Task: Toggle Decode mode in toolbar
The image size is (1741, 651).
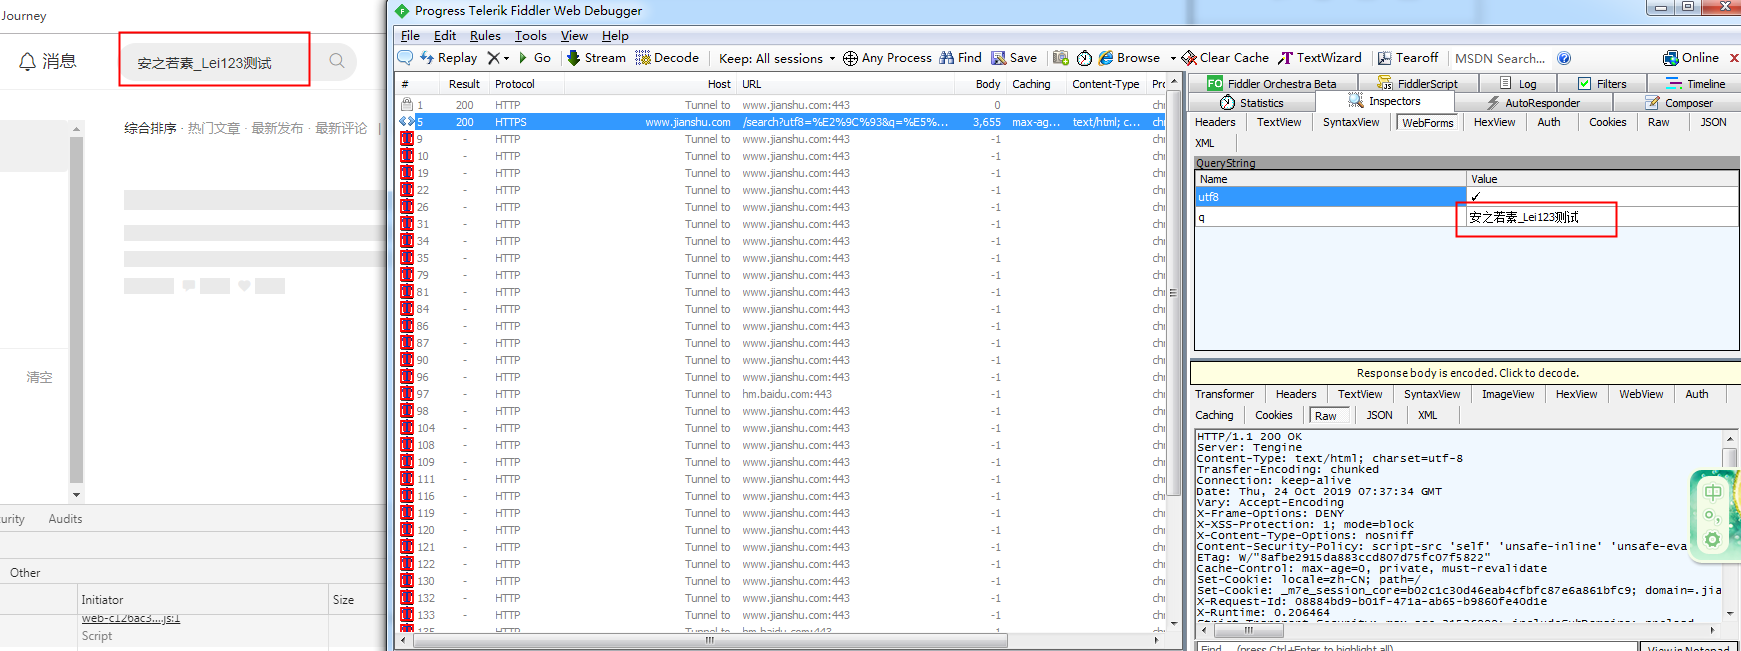Action: 667,58
